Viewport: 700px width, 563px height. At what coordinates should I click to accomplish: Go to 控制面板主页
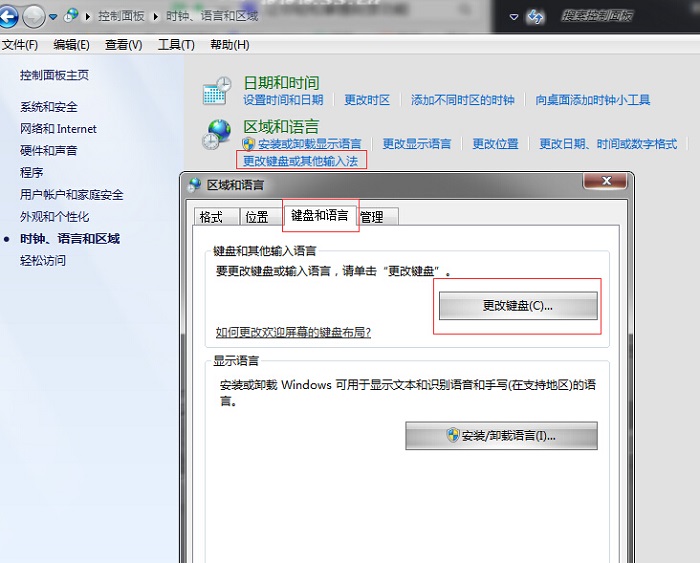click(54, 75)
